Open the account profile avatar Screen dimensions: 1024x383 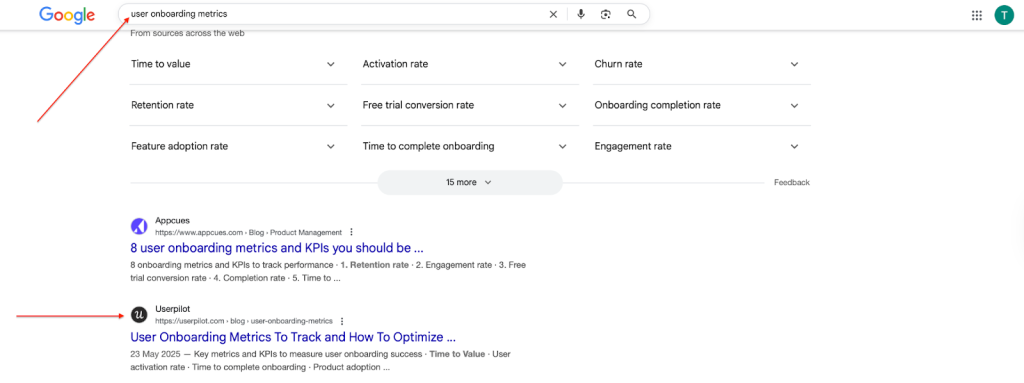pos(1004,15)
